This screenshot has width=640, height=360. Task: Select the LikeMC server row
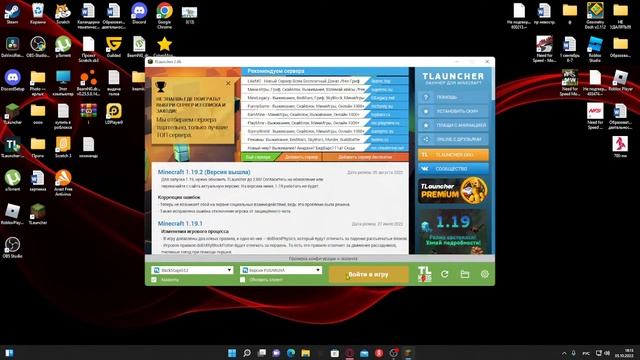(324, 81)
